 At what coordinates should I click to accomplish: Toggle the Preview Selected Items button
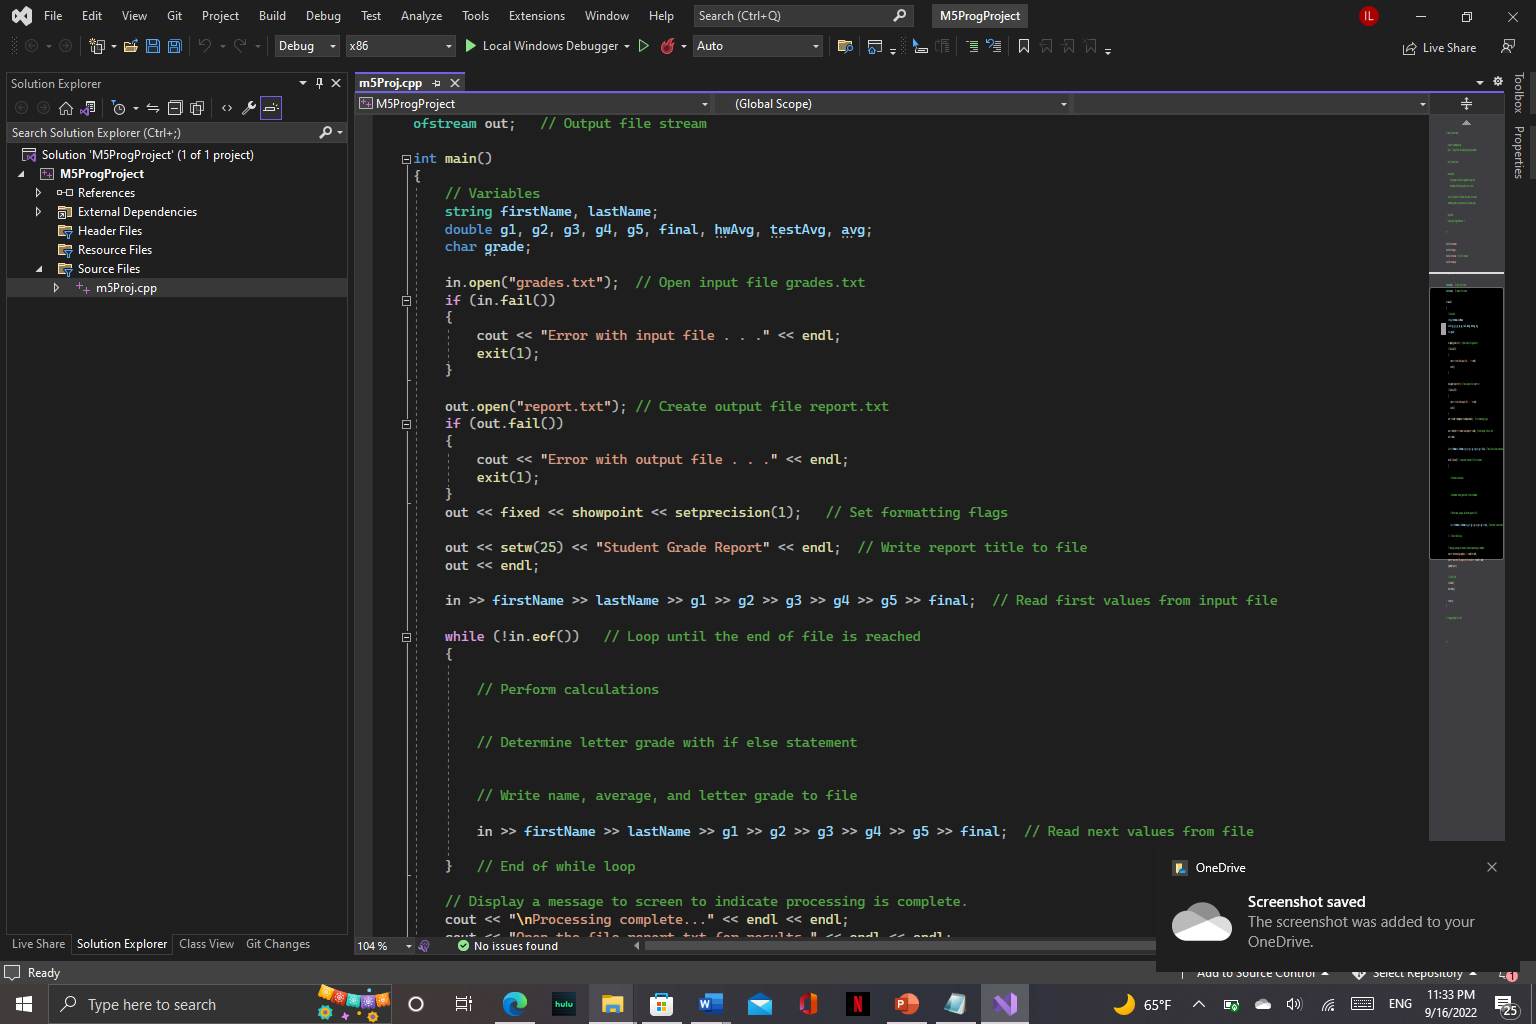pos(271,108)
